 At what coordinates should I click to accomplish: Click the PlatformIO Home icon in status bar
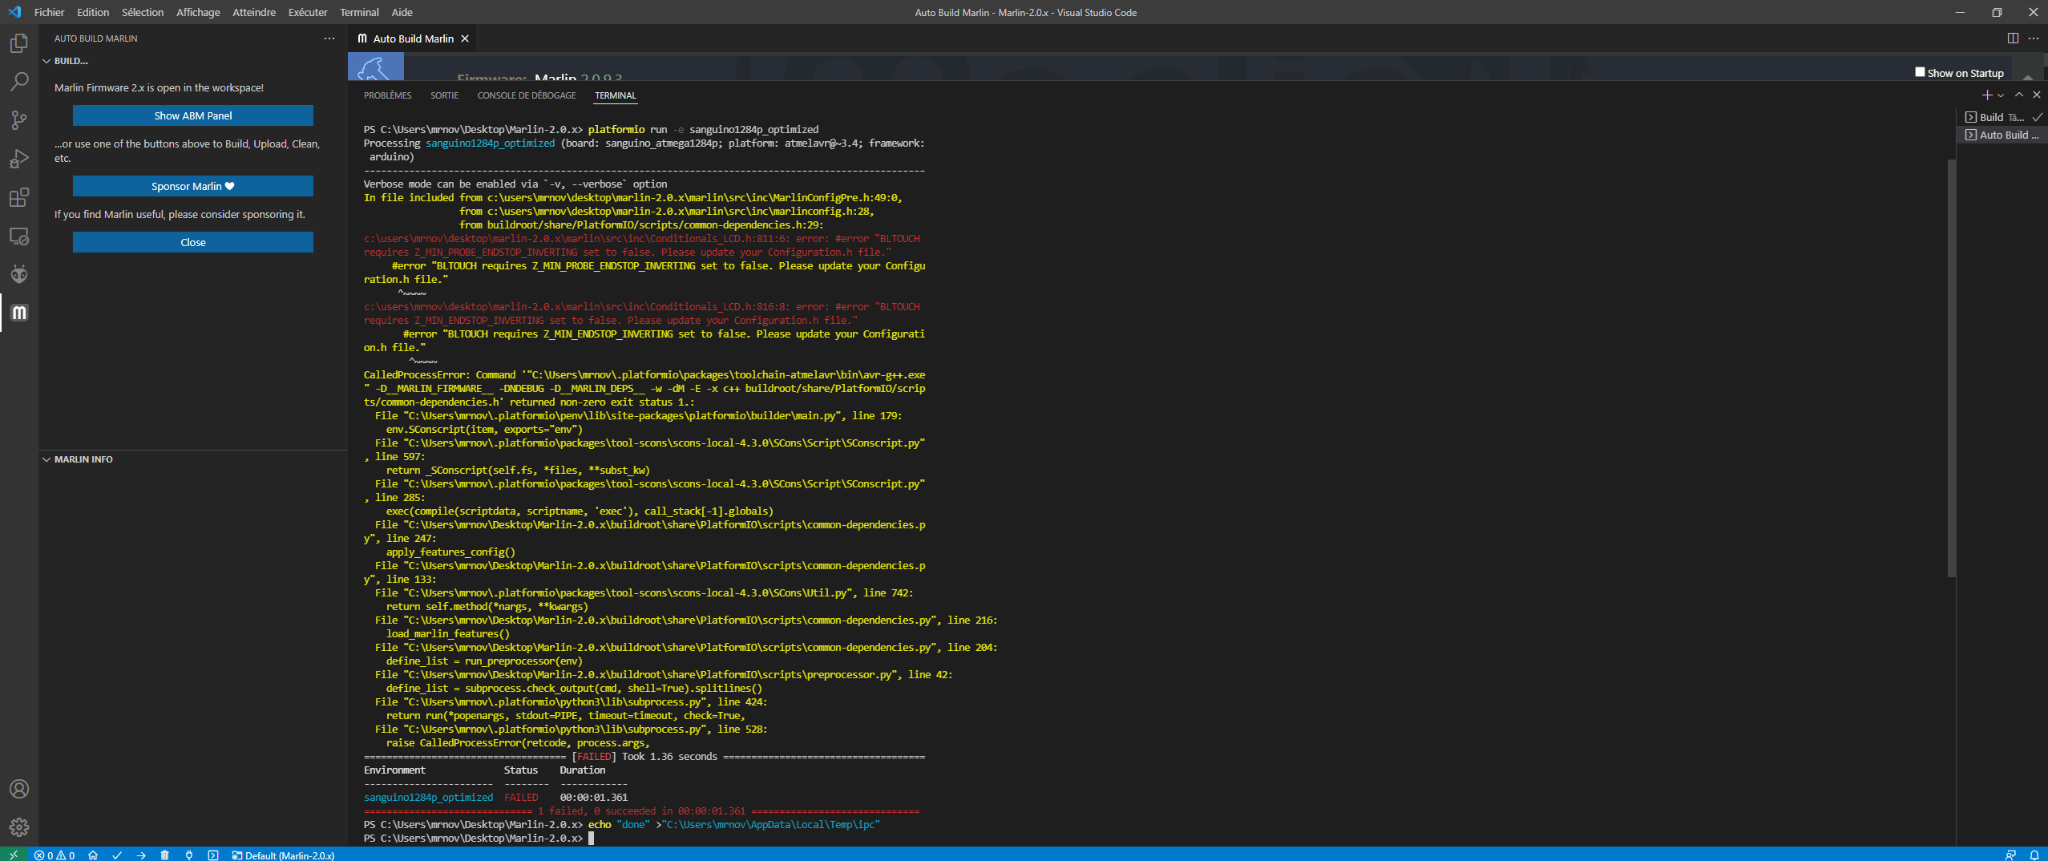pos(93,855)
